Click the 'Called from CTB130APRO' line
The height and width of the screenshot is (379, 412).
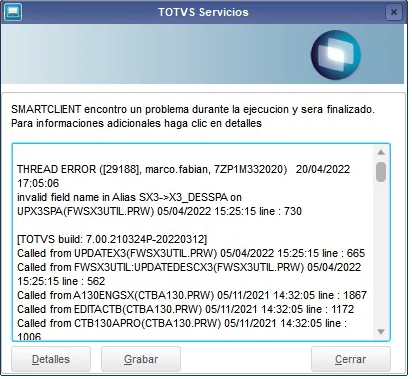coord(182,323)
